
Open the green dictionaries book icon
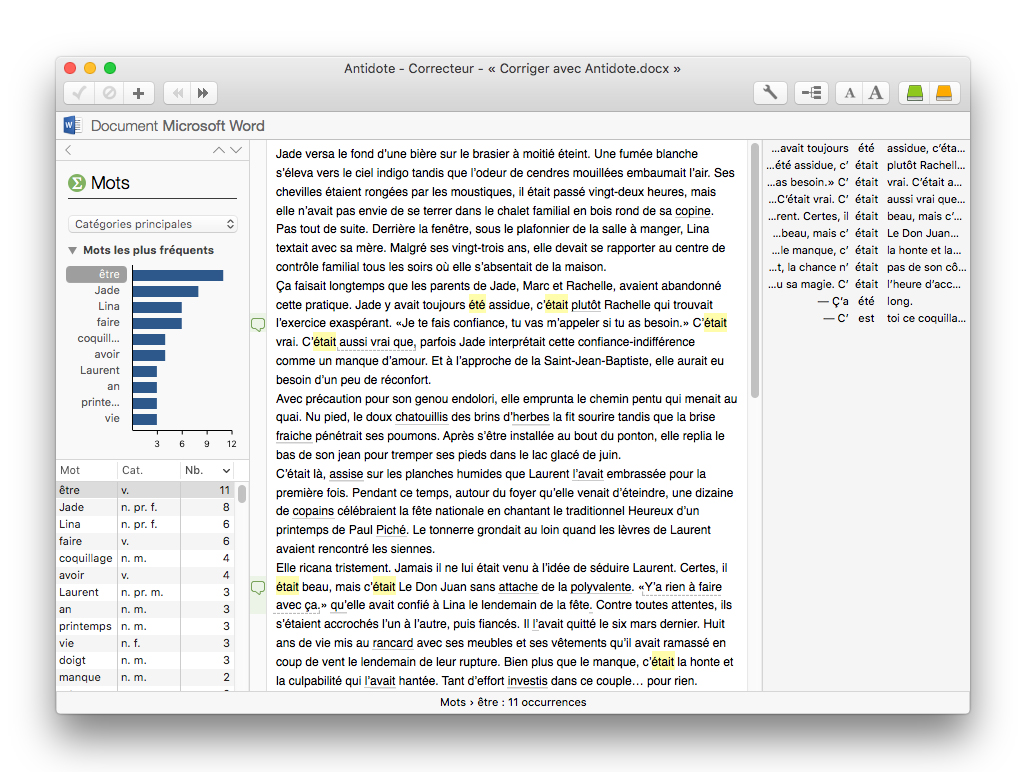[914, 93]
